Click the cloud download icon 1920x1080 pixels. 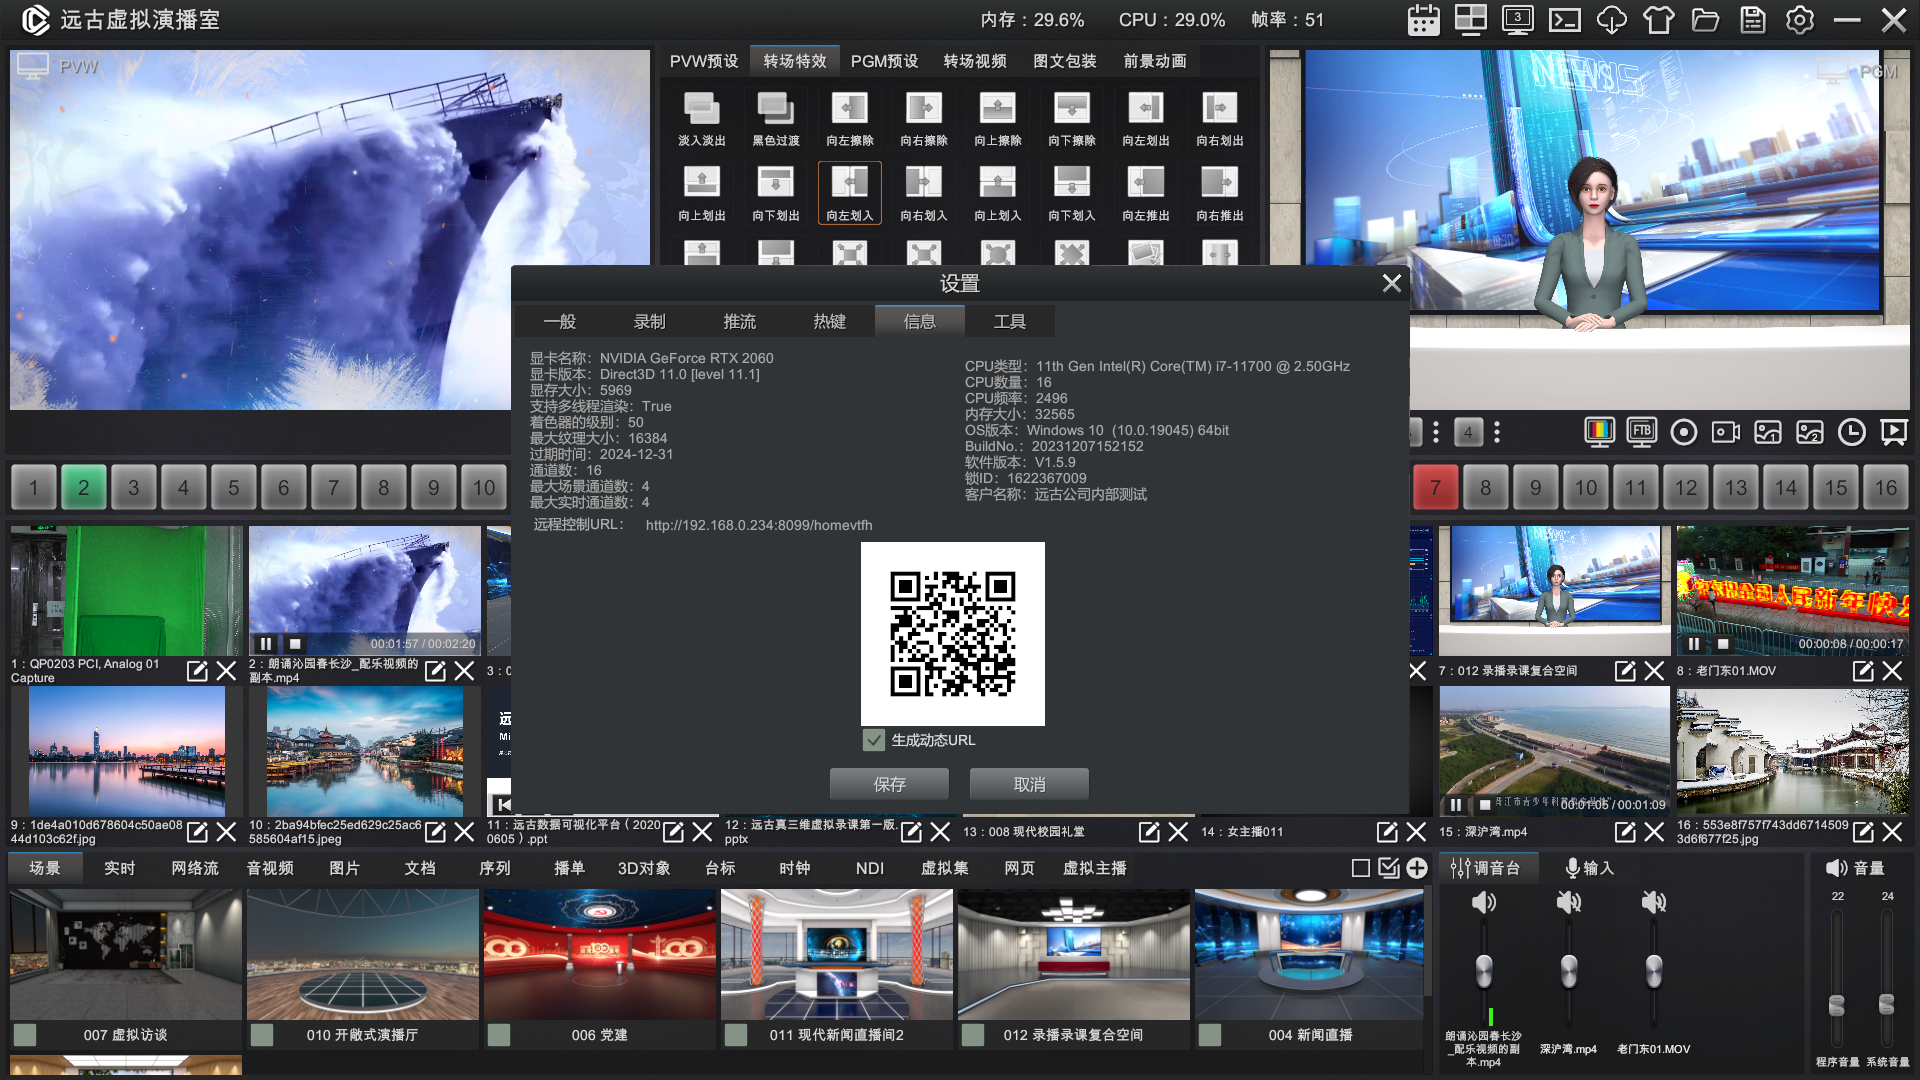coord(1611,20)
